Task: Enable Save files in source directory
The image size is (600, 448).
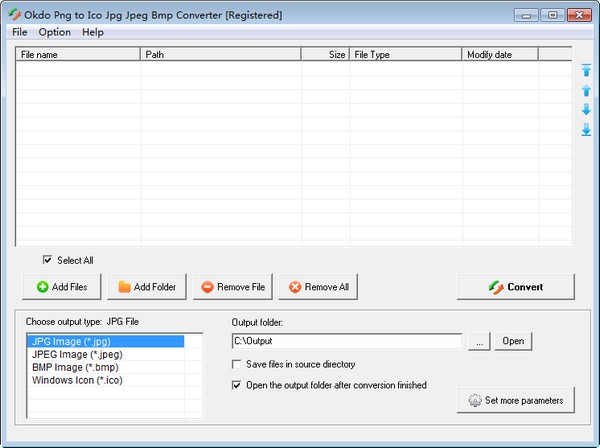Action: (237, 364)
